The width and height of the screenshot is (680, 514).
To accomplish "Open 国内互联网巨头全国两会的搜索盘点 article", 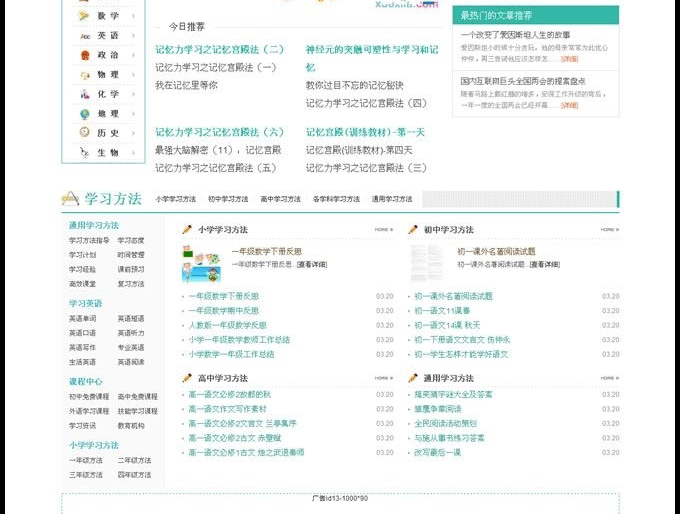I will 523,81.
